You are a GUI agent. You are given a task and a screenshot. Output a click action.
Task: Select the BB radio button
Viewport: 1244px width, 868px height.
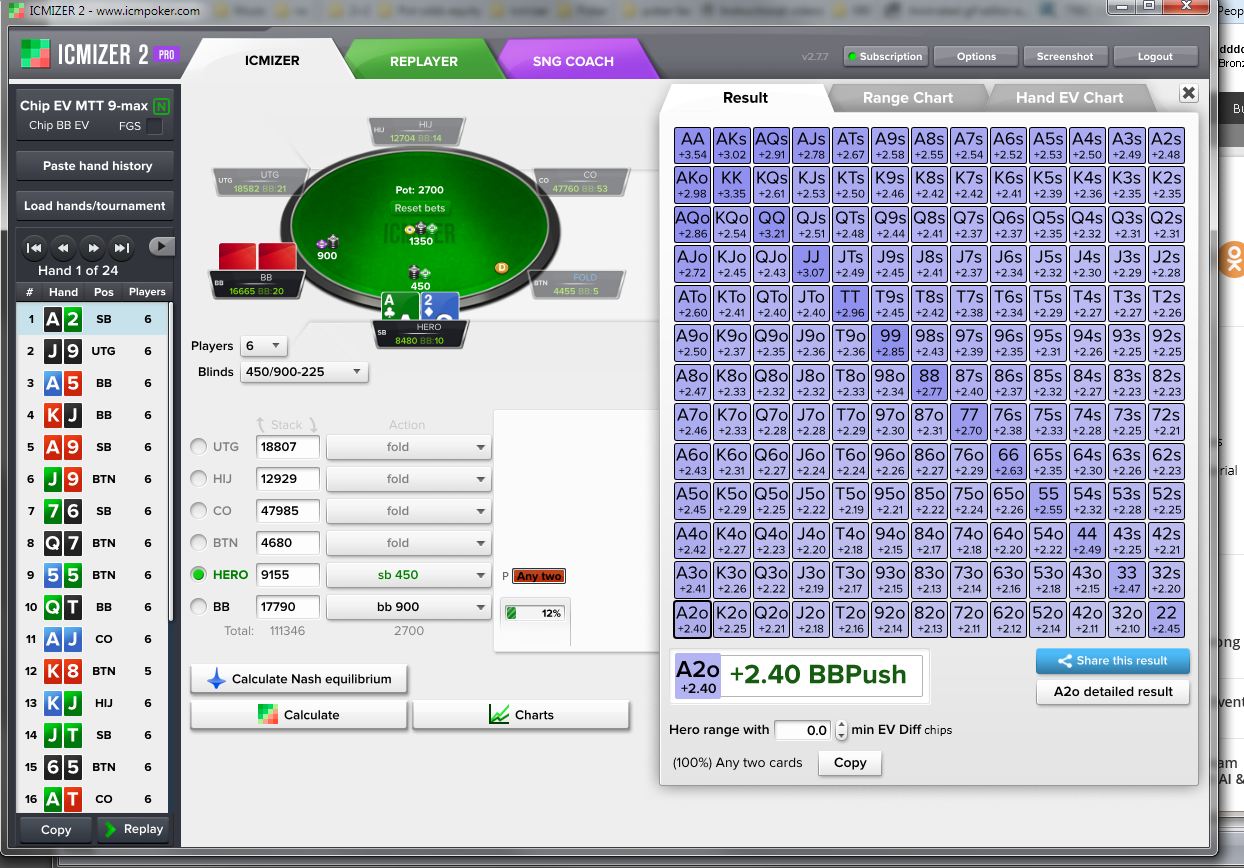click(199, 607)
